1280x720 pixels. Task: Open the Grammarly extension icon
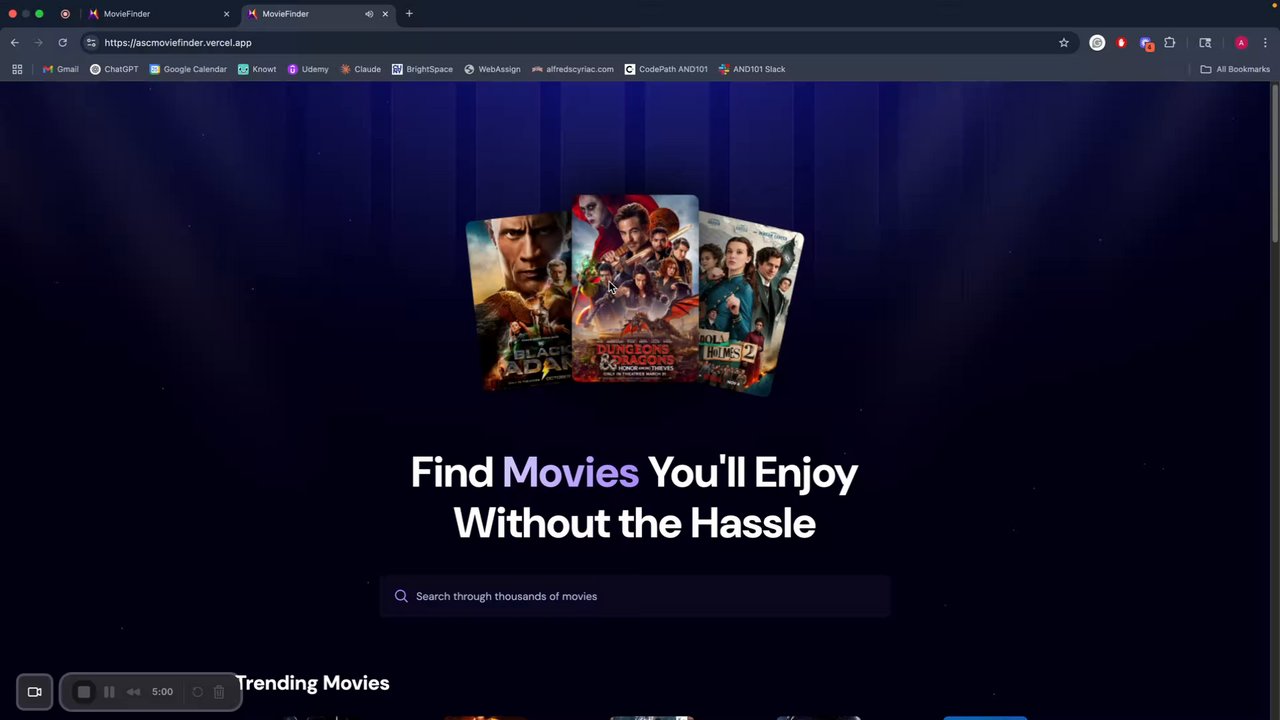(x=1097, y=43)
